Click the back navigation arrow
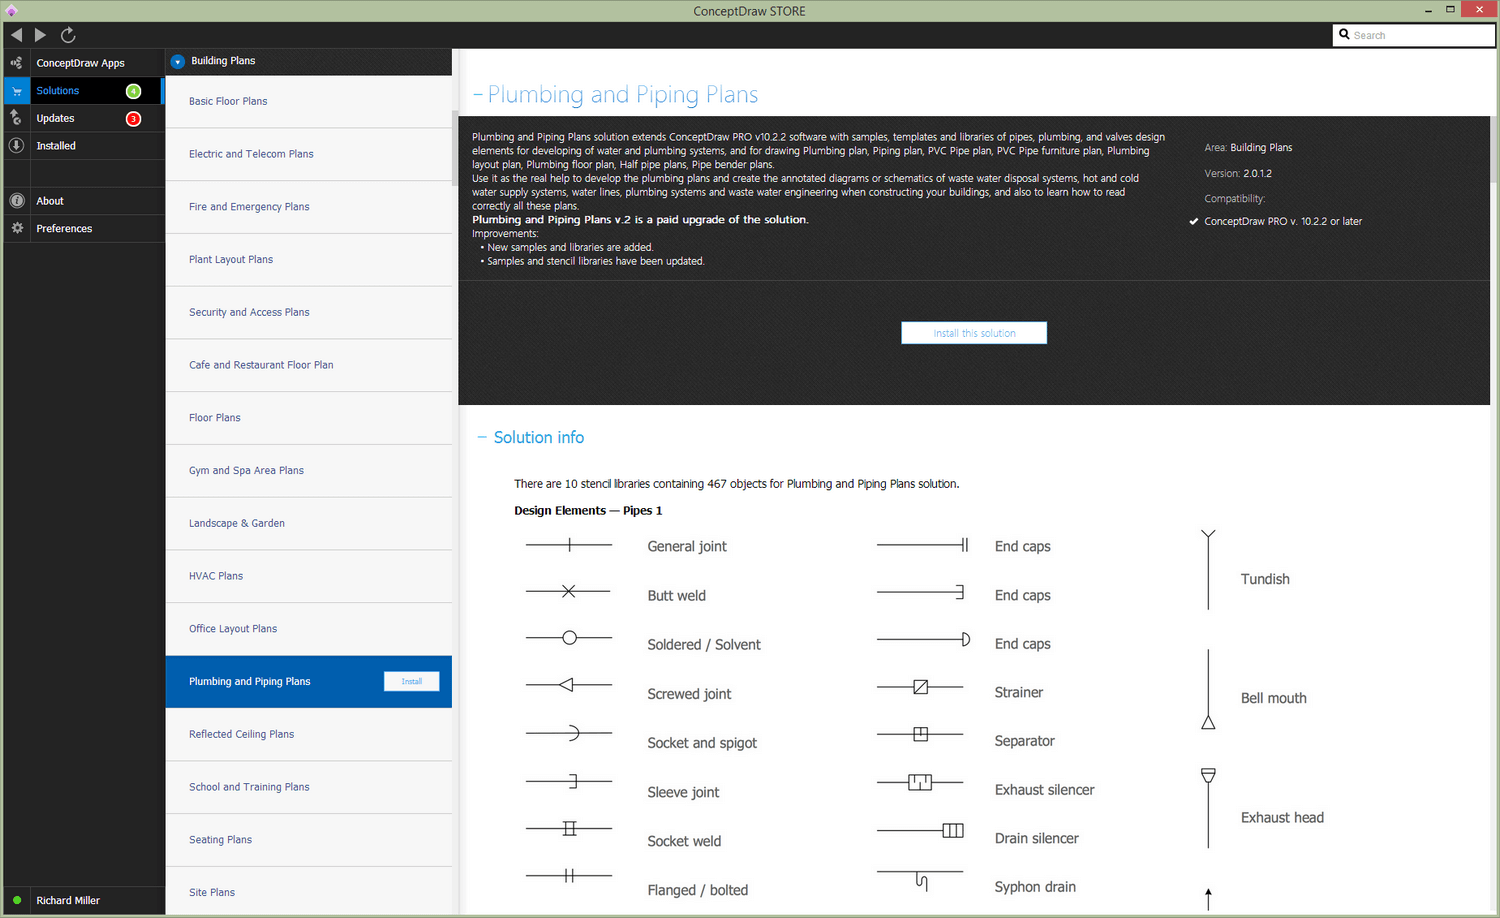 coord(16,35)
